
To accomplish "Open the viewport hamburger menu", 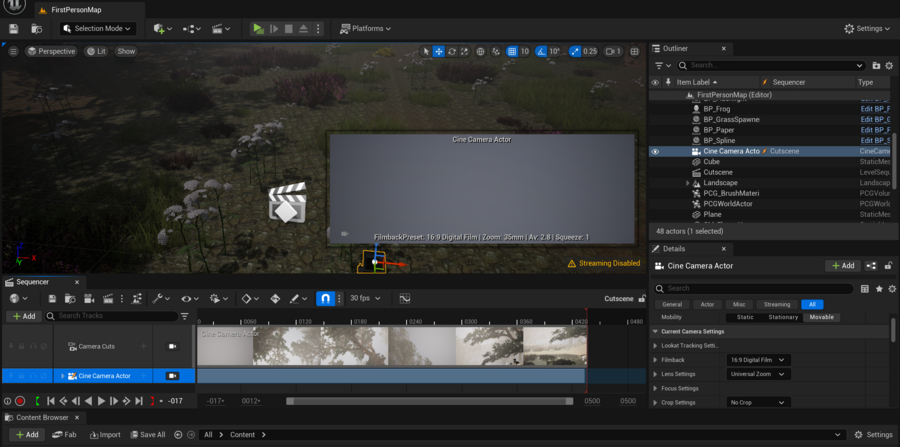I will tap(13, 52).
